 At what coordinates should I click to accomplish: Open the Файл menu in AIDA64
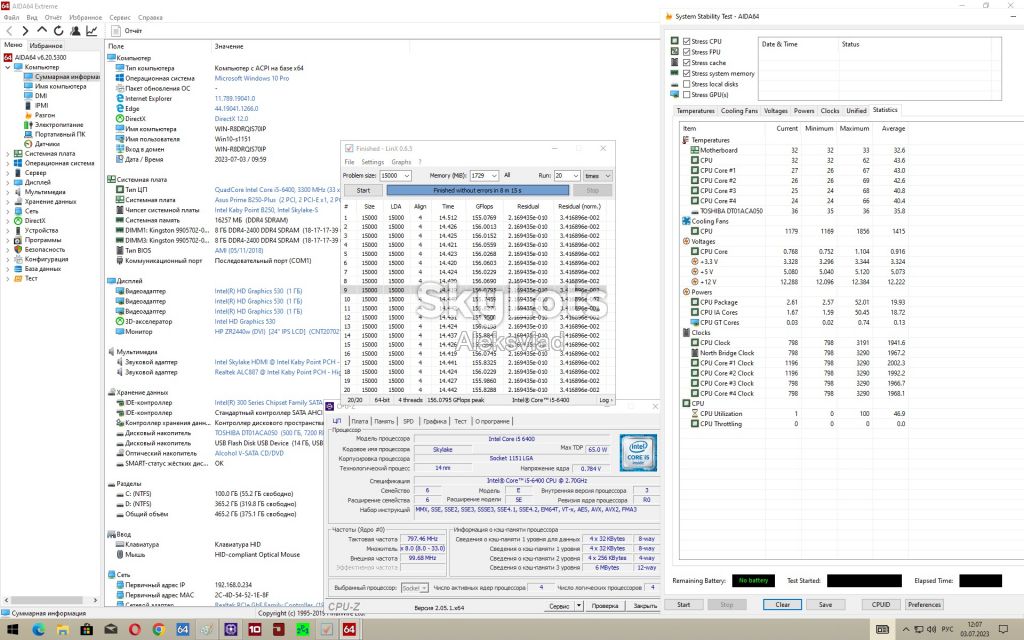(11, 18)
